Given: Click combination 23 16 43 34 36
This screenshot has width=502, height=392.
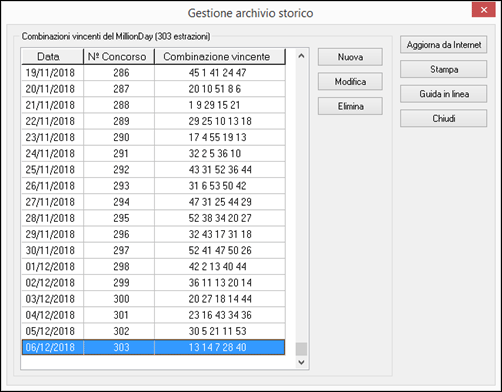Looking at the screenshot, I should click(x=220, y=315).
